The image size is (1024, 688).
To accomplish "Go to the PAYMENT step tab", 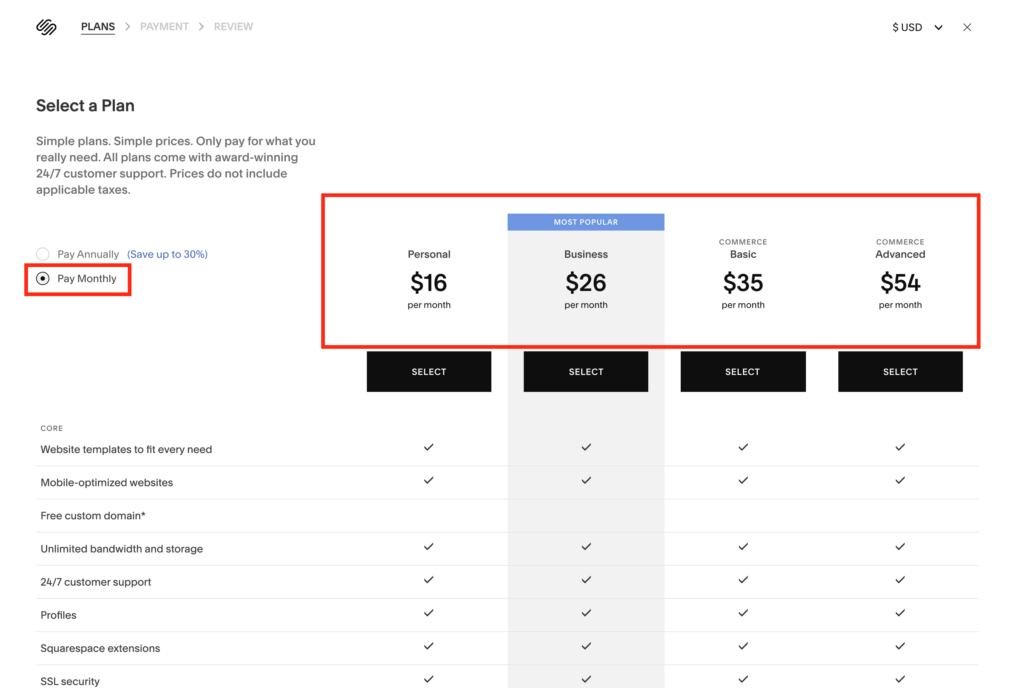I will pyautogui.click(x=164, y=27).
